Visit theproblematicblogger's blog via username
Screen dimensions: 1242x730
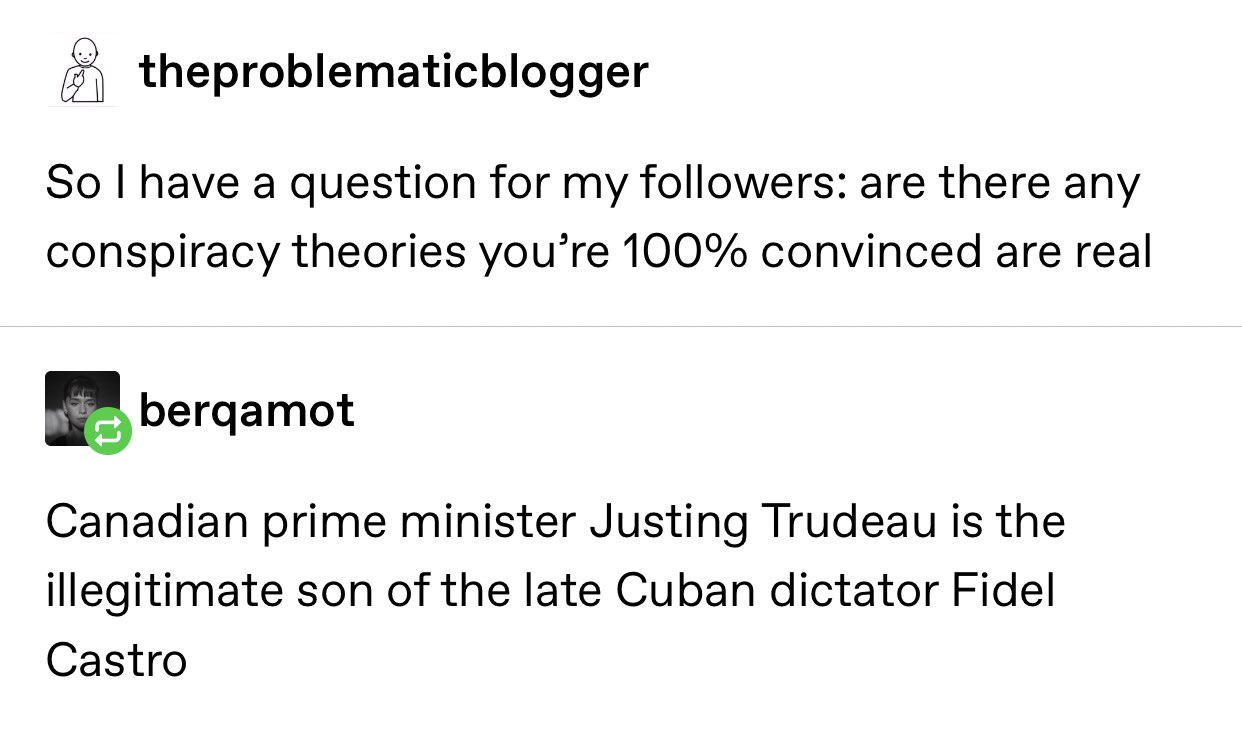[394, 71]
